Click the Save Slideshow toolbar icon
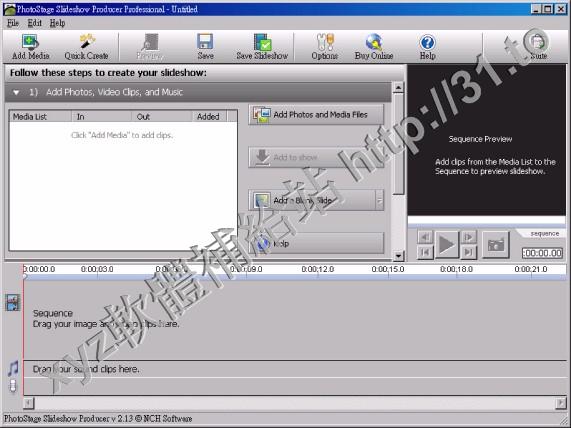The width and height of the screenshot is (571, 428). [x=262, y=47]
